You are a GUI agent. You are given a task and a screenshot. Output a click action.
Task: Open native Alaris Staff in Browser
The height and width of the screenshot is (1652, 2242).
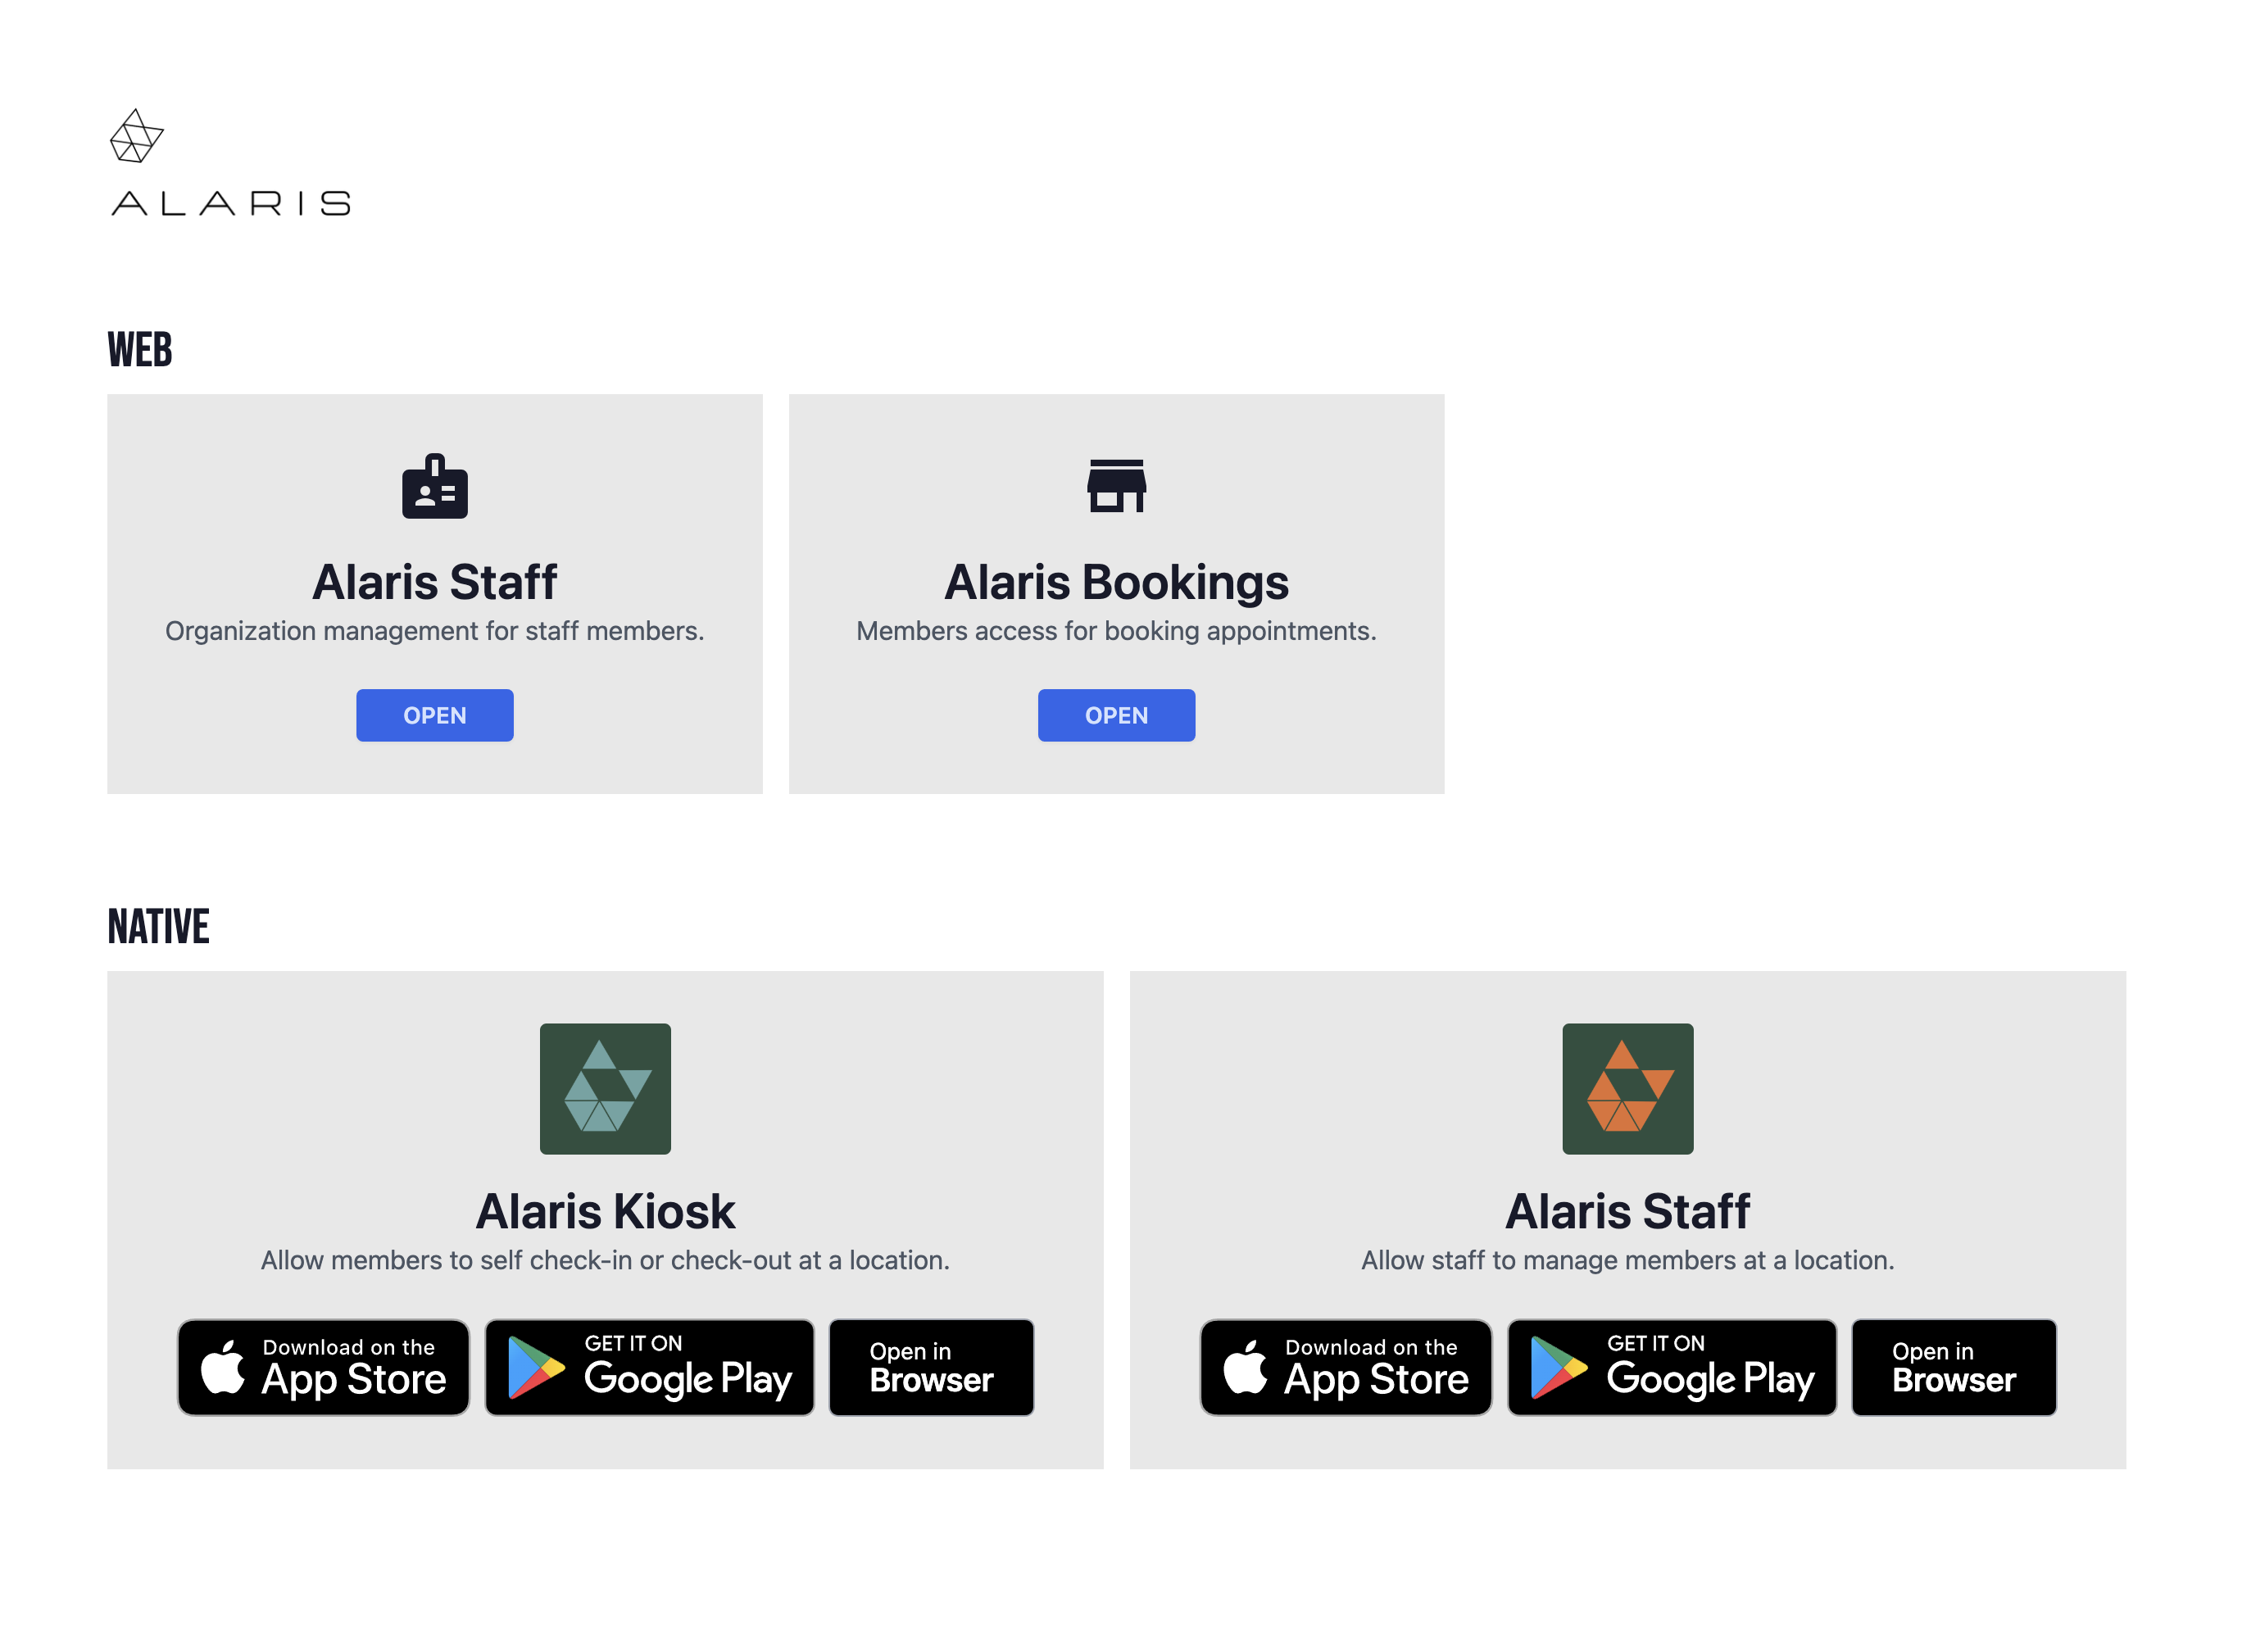[1953, 1366]
